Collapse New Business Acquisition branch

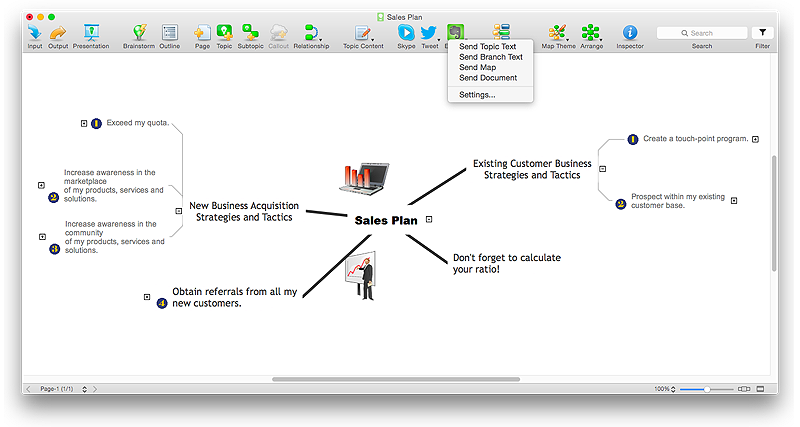coord(179,211)
